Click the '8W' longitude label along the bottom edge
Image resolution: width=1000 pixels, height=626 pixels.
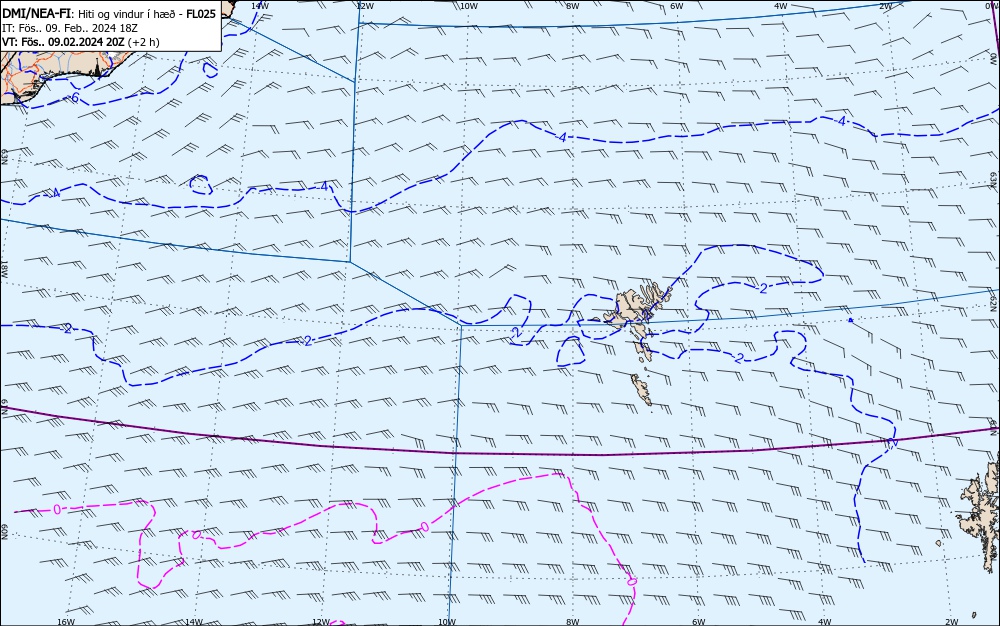(x=573, y=622)
